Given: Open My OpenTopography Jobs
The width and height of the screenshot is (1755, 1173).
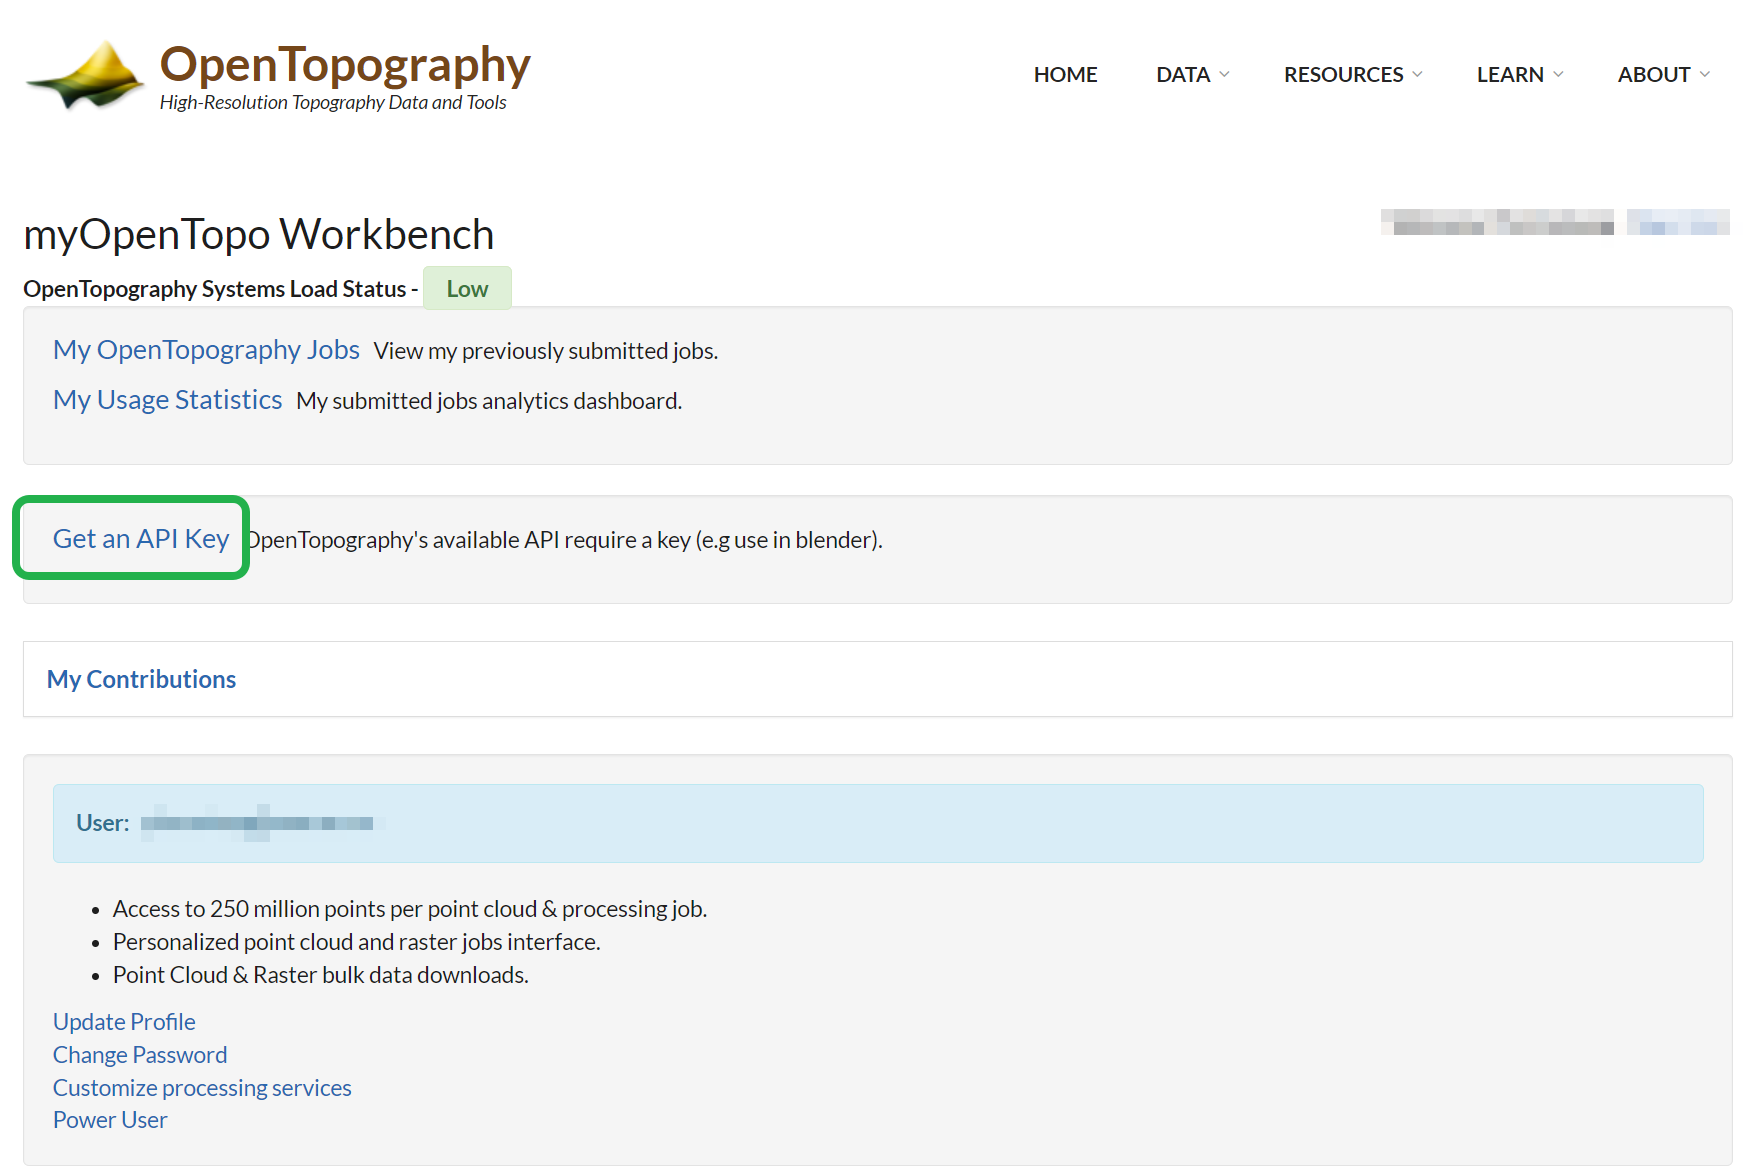Looking at the screenshot, I should coord(206,350).
